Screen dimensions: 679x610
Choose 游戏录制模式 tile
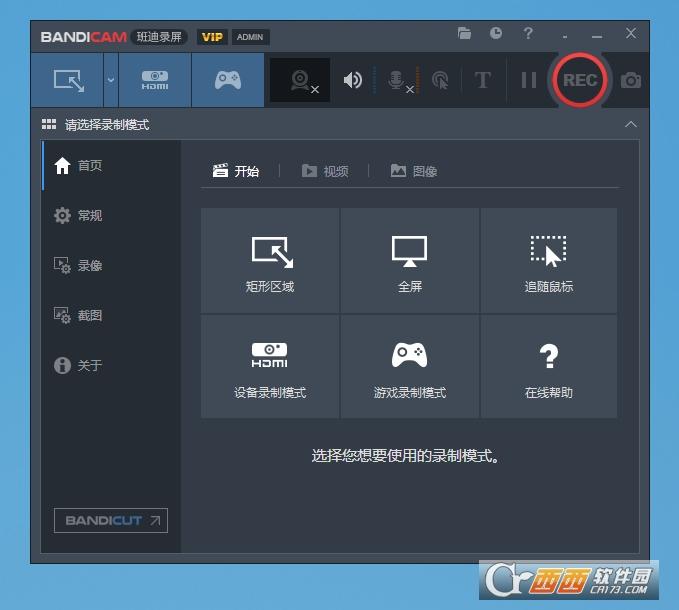click(410, 366)
